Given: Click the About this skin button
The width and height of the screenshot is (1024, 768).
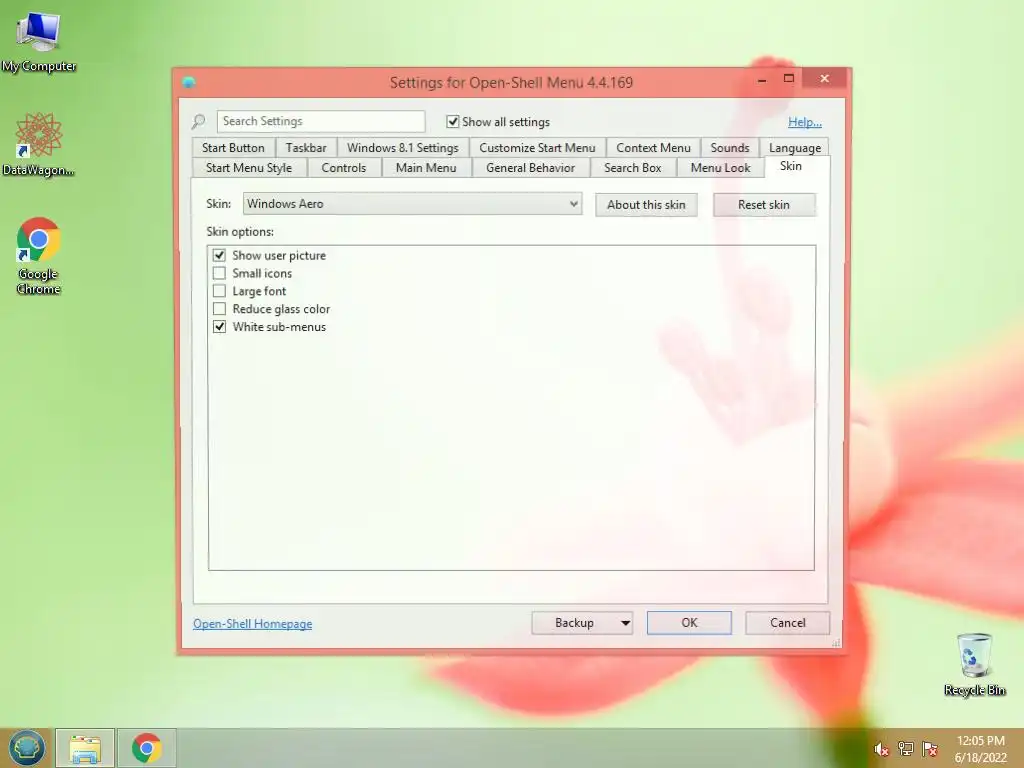Looking at the screenshot, I should pyautogui.click(x=646, y=204).
